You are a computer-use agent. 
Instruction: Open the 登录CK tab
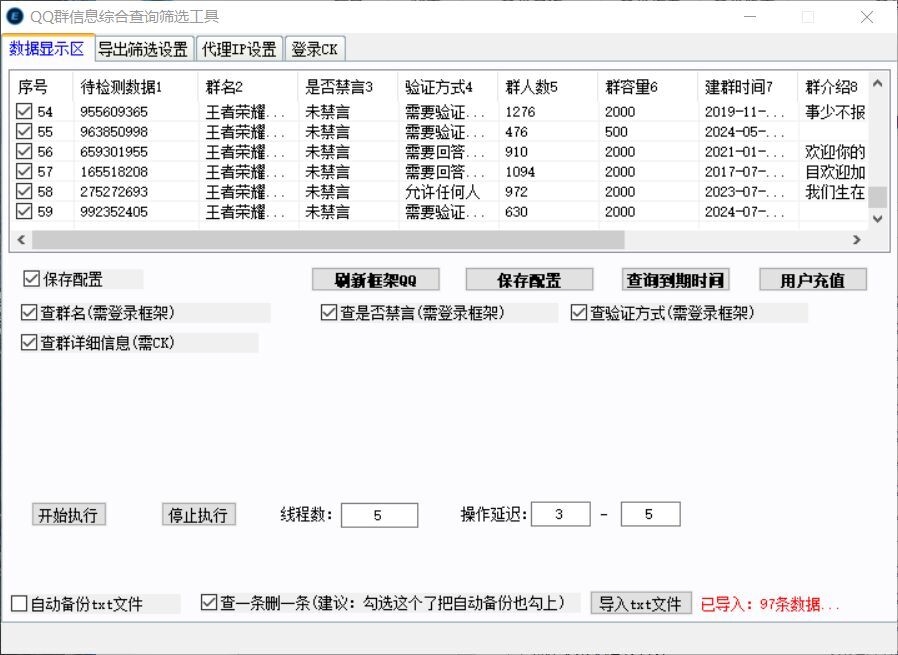tap(314, 50)
